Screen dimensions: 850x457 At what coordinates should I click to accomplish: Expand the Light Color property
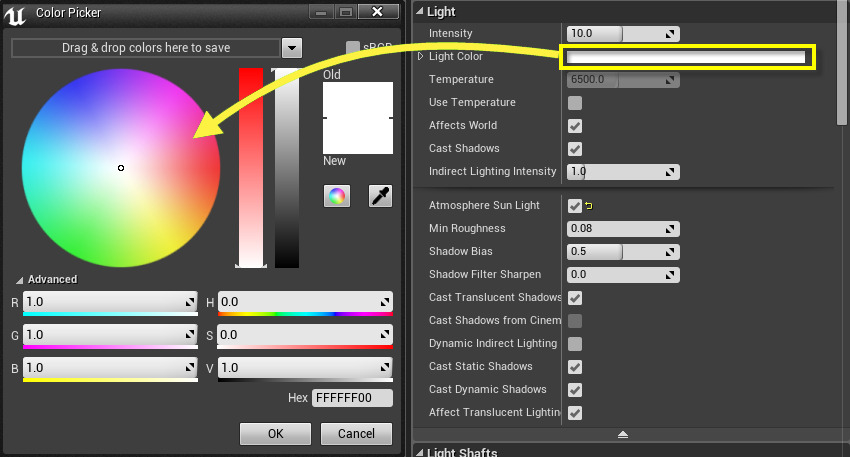[420, 56]
